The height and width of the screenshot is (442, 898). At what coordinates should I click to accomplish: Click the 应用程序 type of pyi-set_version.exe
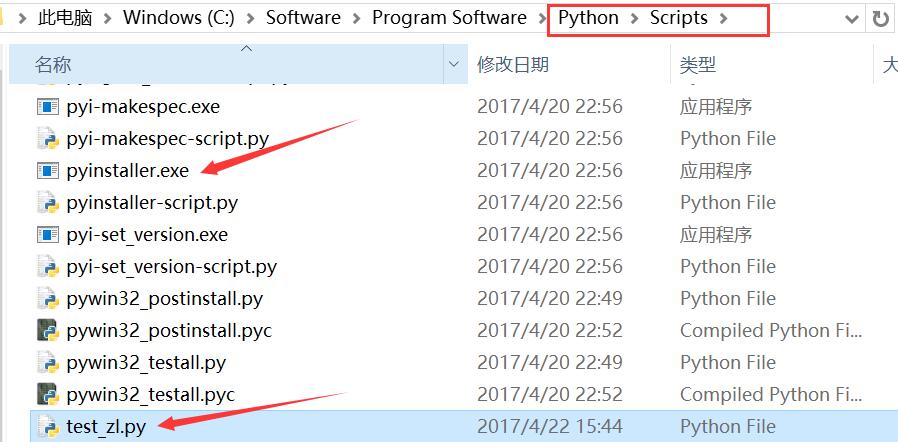point(716,235)
